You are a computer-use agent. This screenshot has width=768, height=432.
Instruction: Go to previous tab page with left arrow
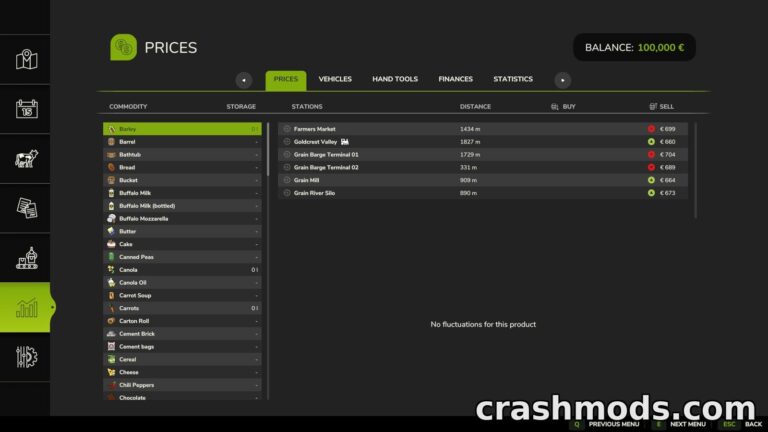(x=244, y=80)
